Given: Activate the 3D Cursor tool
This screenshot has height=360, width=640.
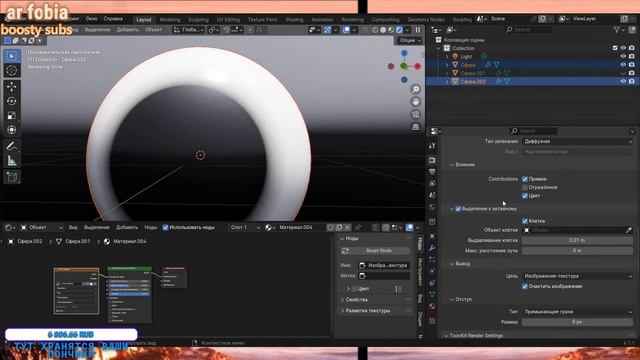Looking at the screenshot, I should tap(11, 70).
